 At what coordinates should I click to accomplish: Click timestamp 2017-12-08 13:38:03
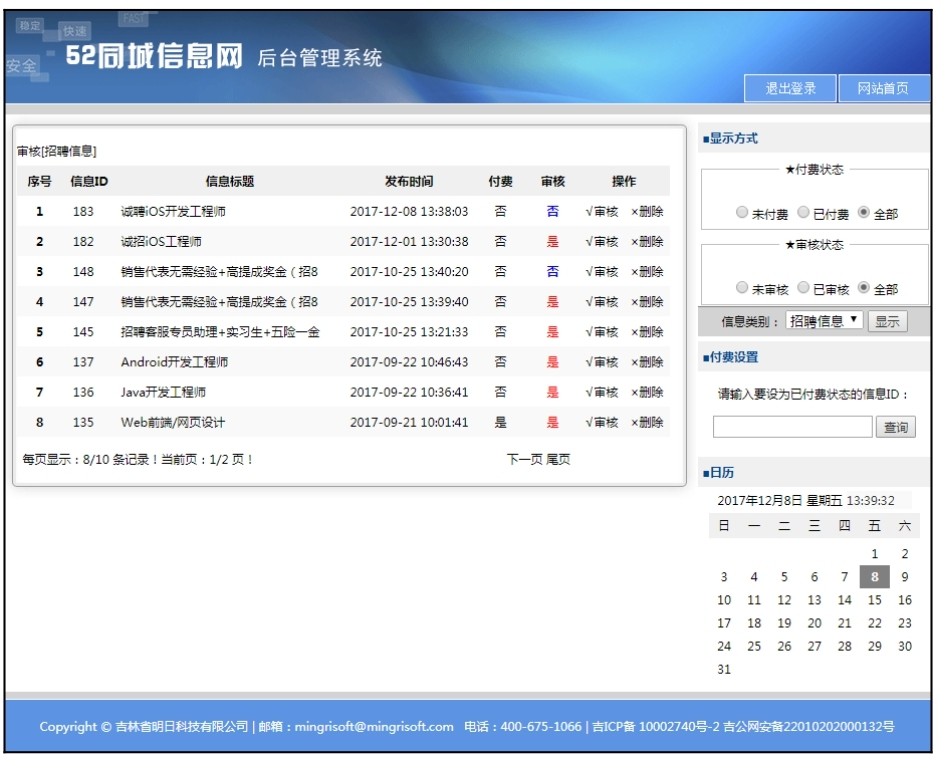pos(409,211)
